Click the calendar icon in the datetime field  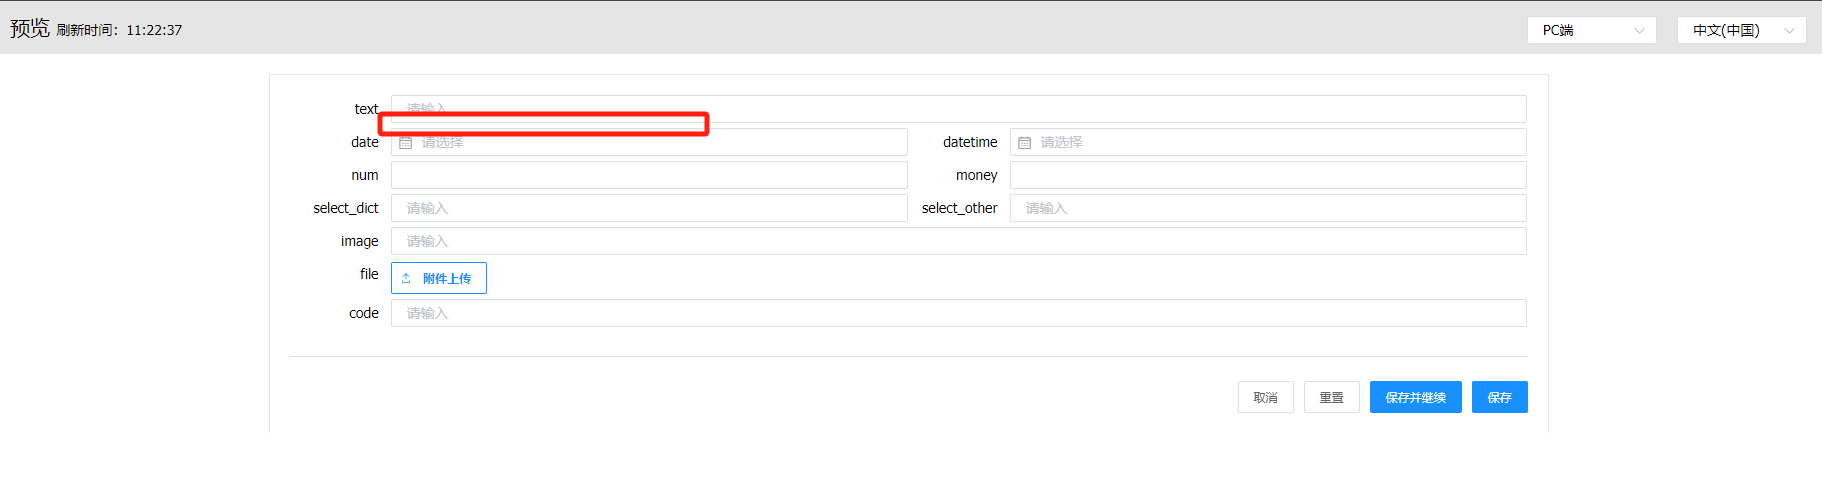click(1024, 143)
